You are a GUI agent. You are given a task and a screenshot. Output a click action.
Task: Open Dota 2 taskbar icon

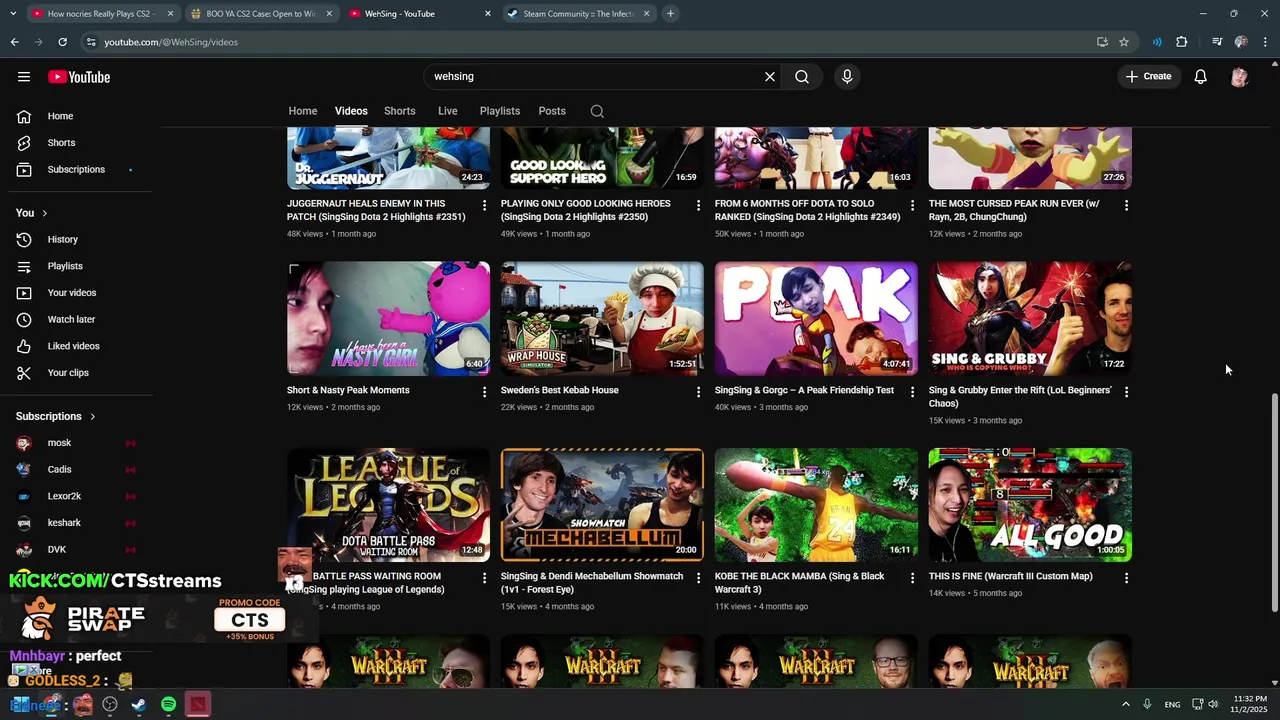pyautogui.click(x=198, y=704)
